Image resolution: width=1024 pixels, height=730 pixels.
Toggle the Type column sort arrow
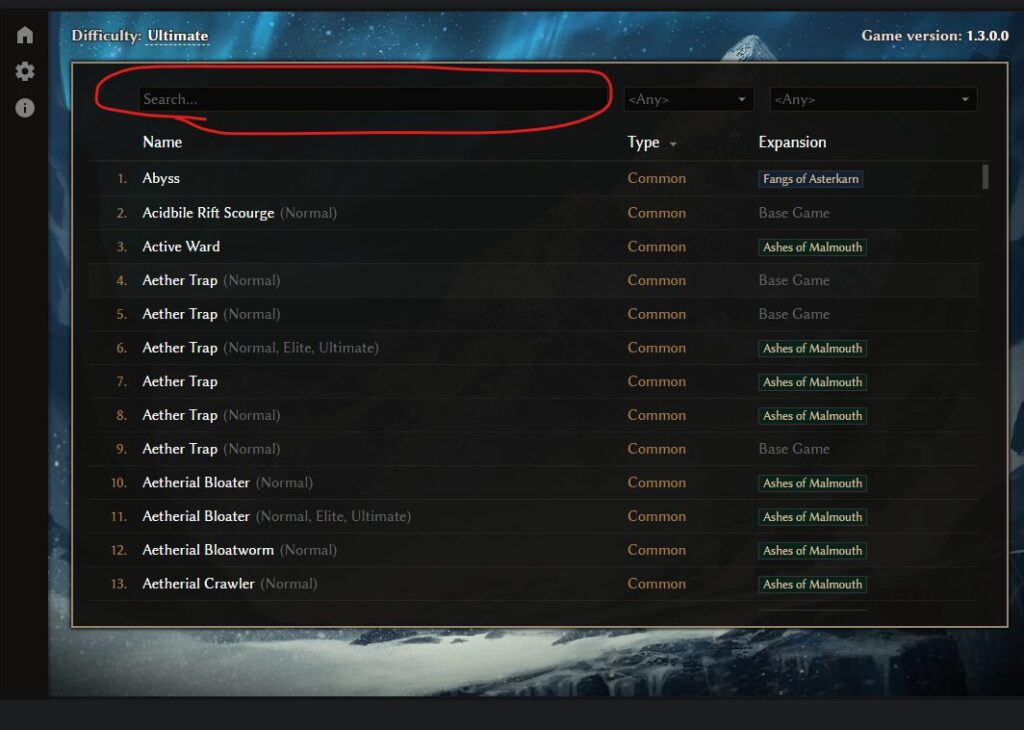[673, 144]
